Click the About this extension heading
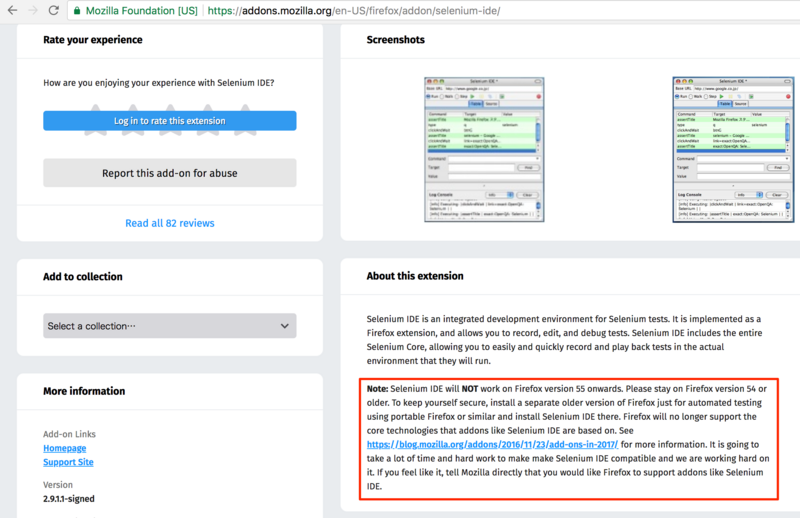This screenshot has width=800, height=518. click(415, 276)
